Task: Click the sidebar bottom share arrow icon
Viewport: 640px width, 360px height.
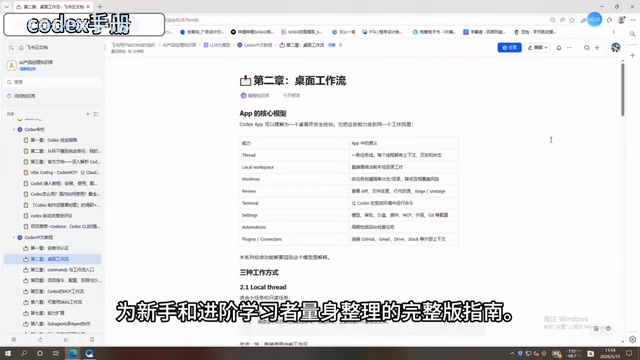Action: [40, 340]
